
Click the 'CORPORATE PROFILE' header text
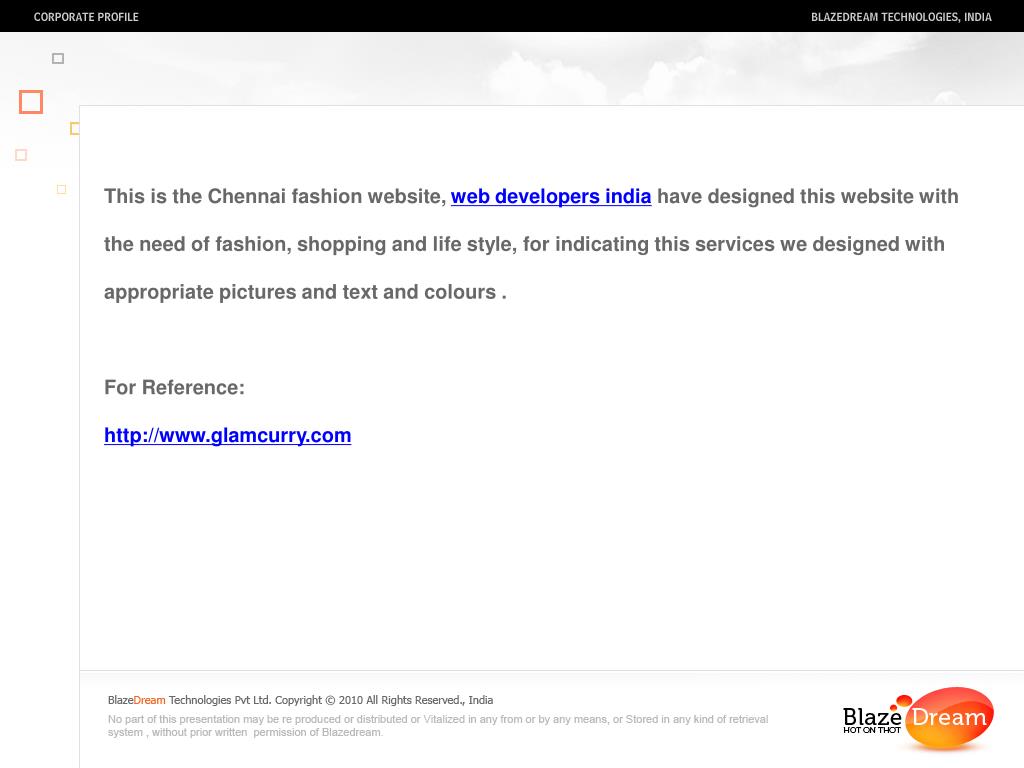[x=86, y=17]
